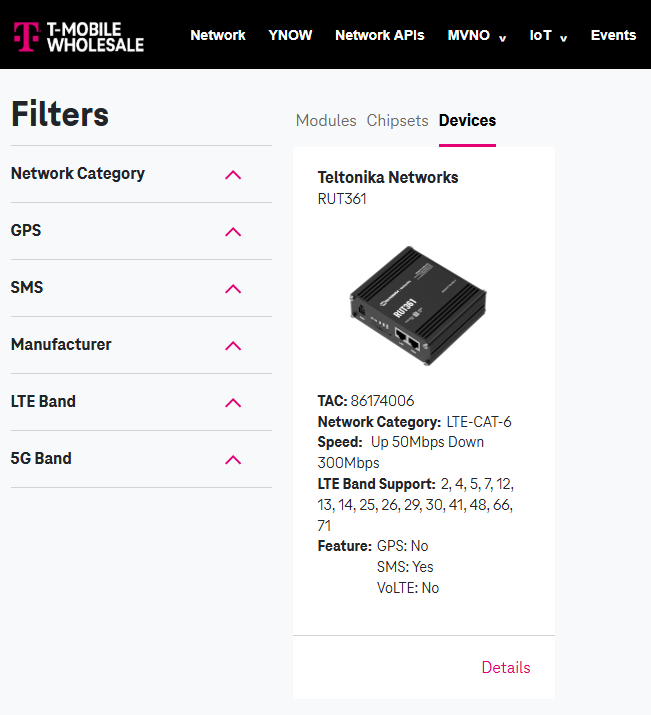Toggle the LTE Band filter chevron

(233, 403)
